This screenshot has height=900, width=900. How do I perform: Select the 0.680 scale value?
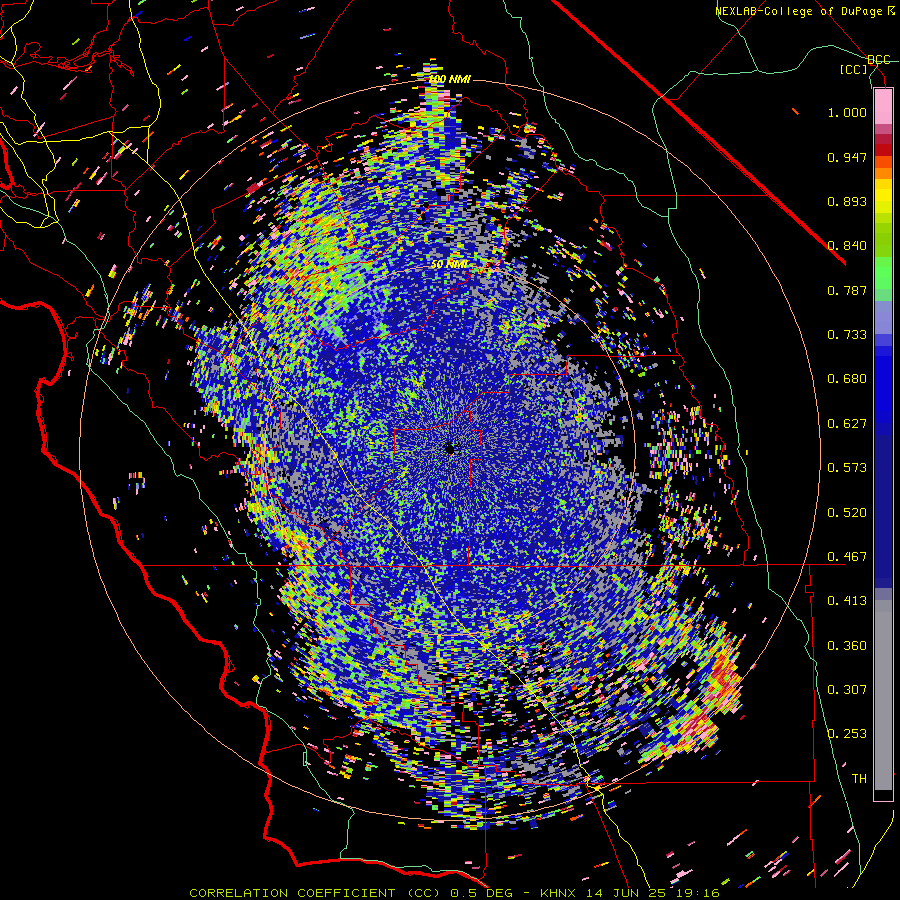(847, 379)
